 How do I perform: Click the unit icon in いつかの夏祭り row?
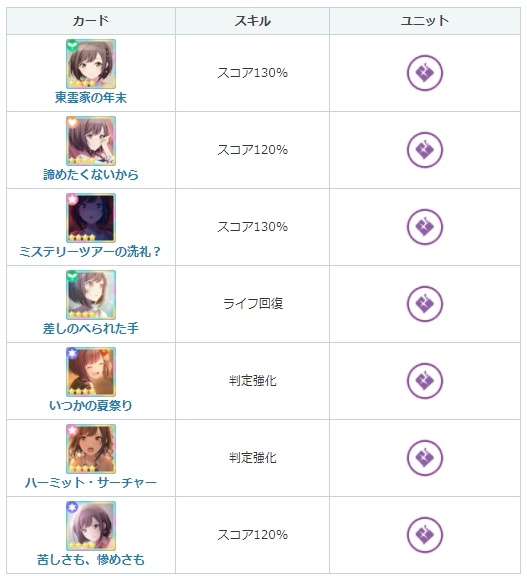425,381
